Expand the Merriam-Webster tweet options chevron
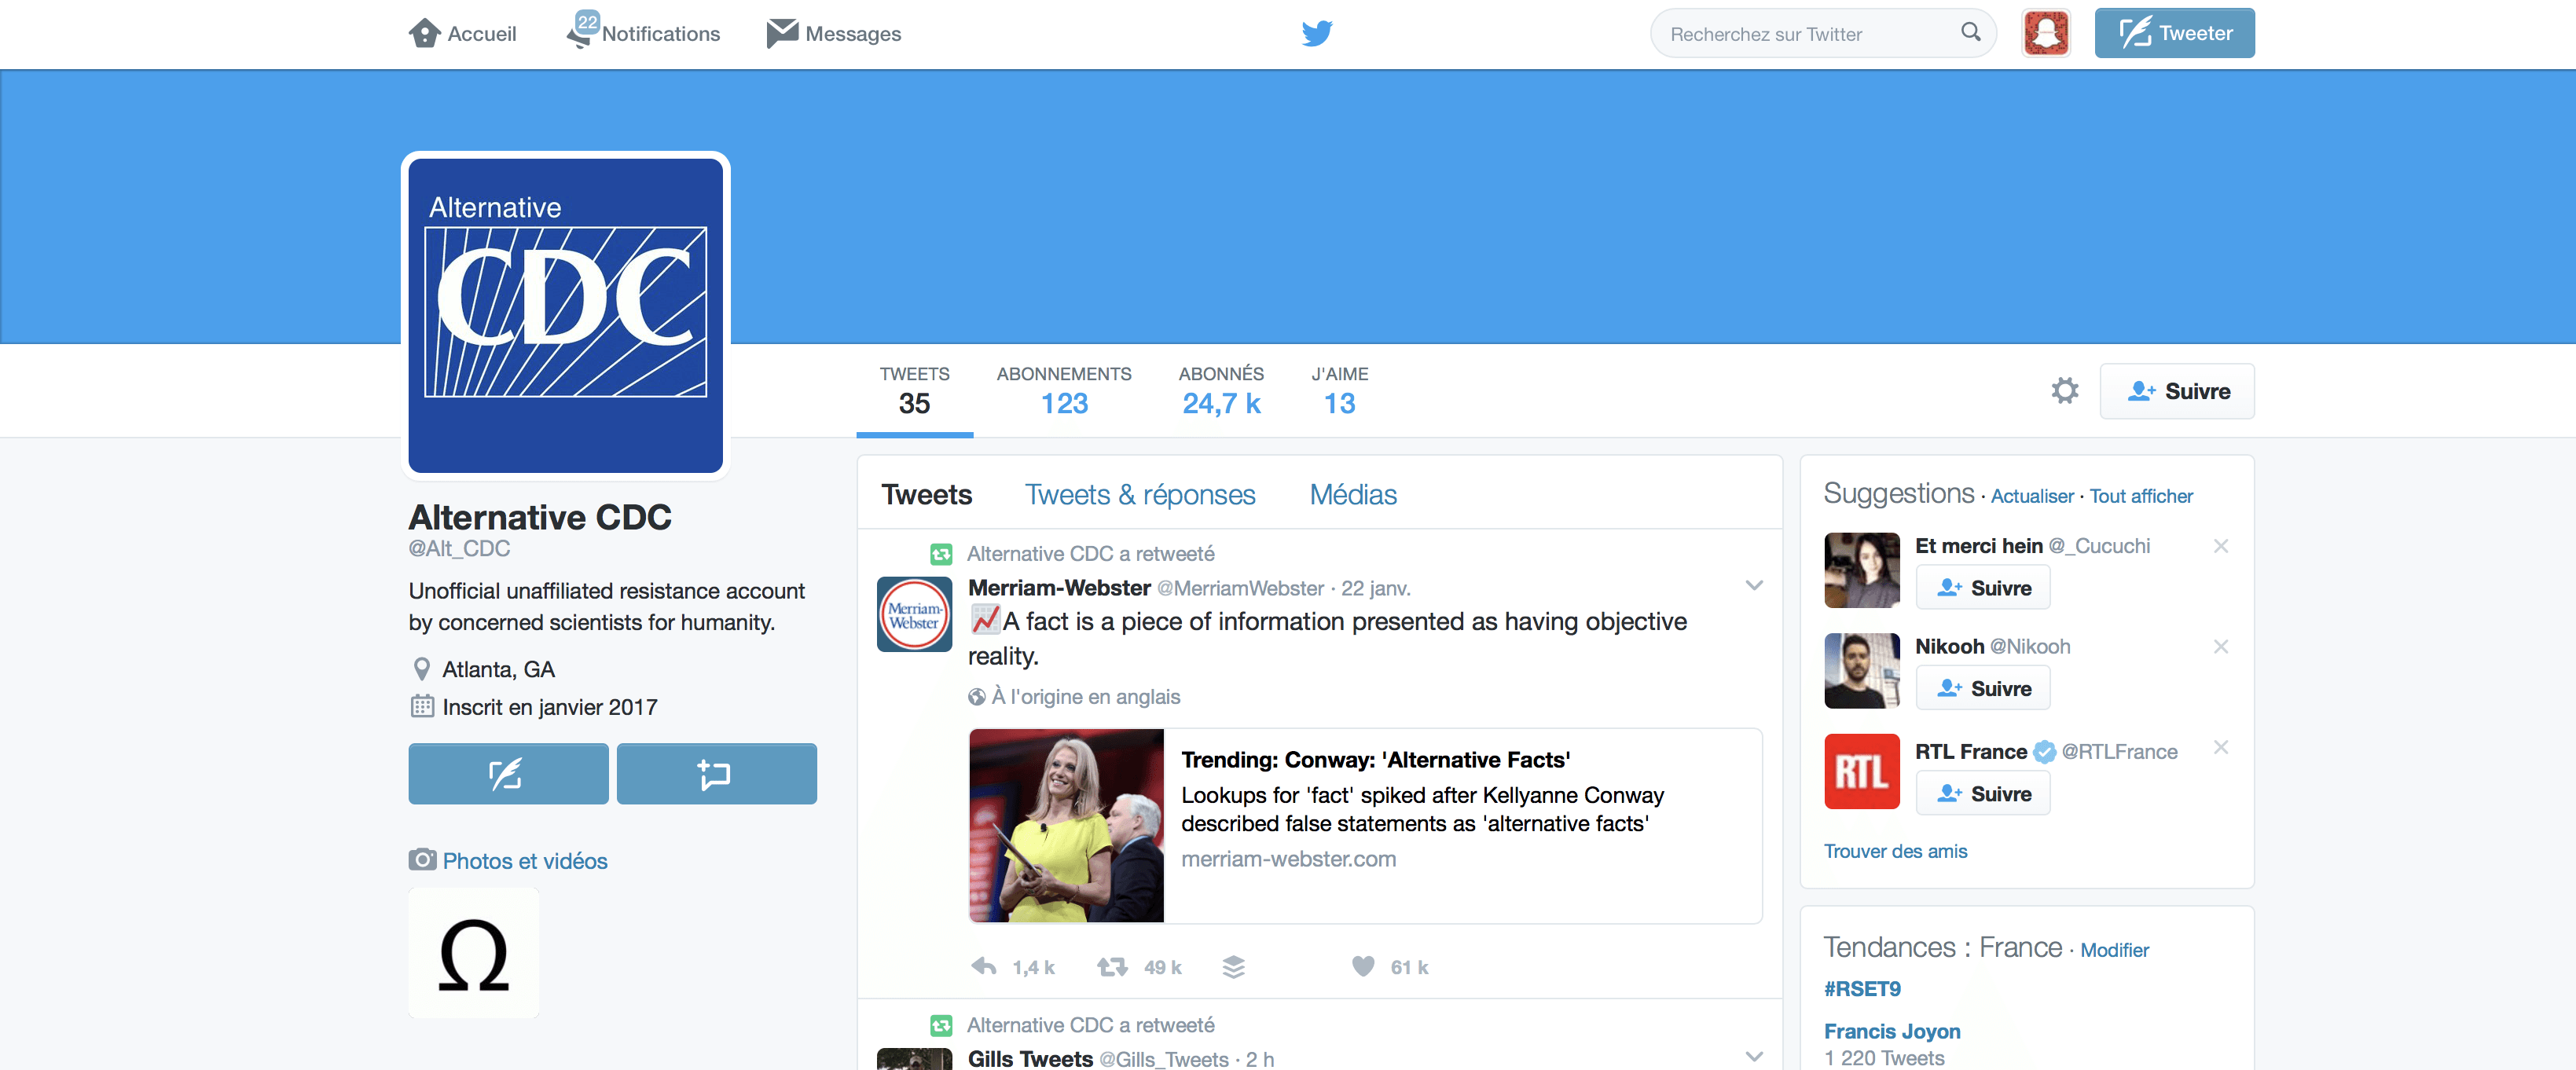Screen dimensions: 2576x1070 1754,586
